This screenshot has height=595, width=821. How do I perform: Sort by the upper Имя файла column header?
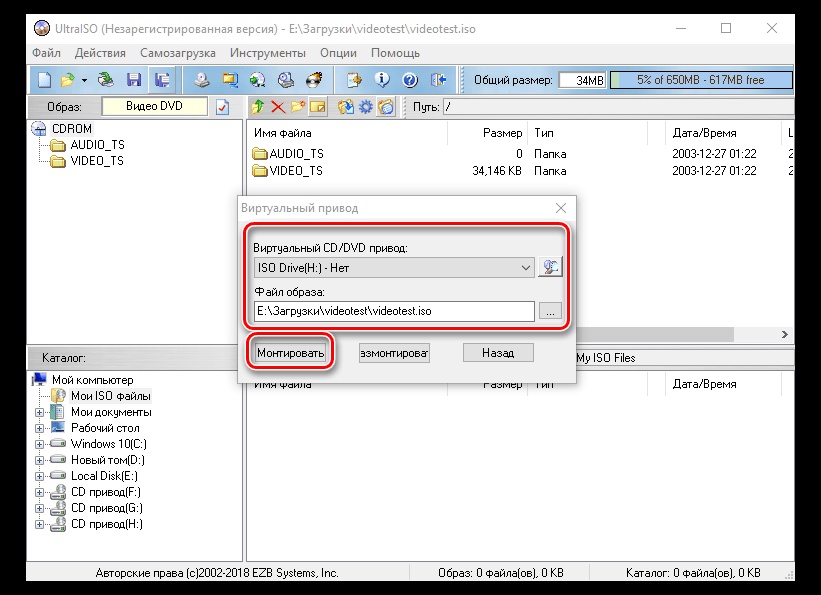[347, 133]
